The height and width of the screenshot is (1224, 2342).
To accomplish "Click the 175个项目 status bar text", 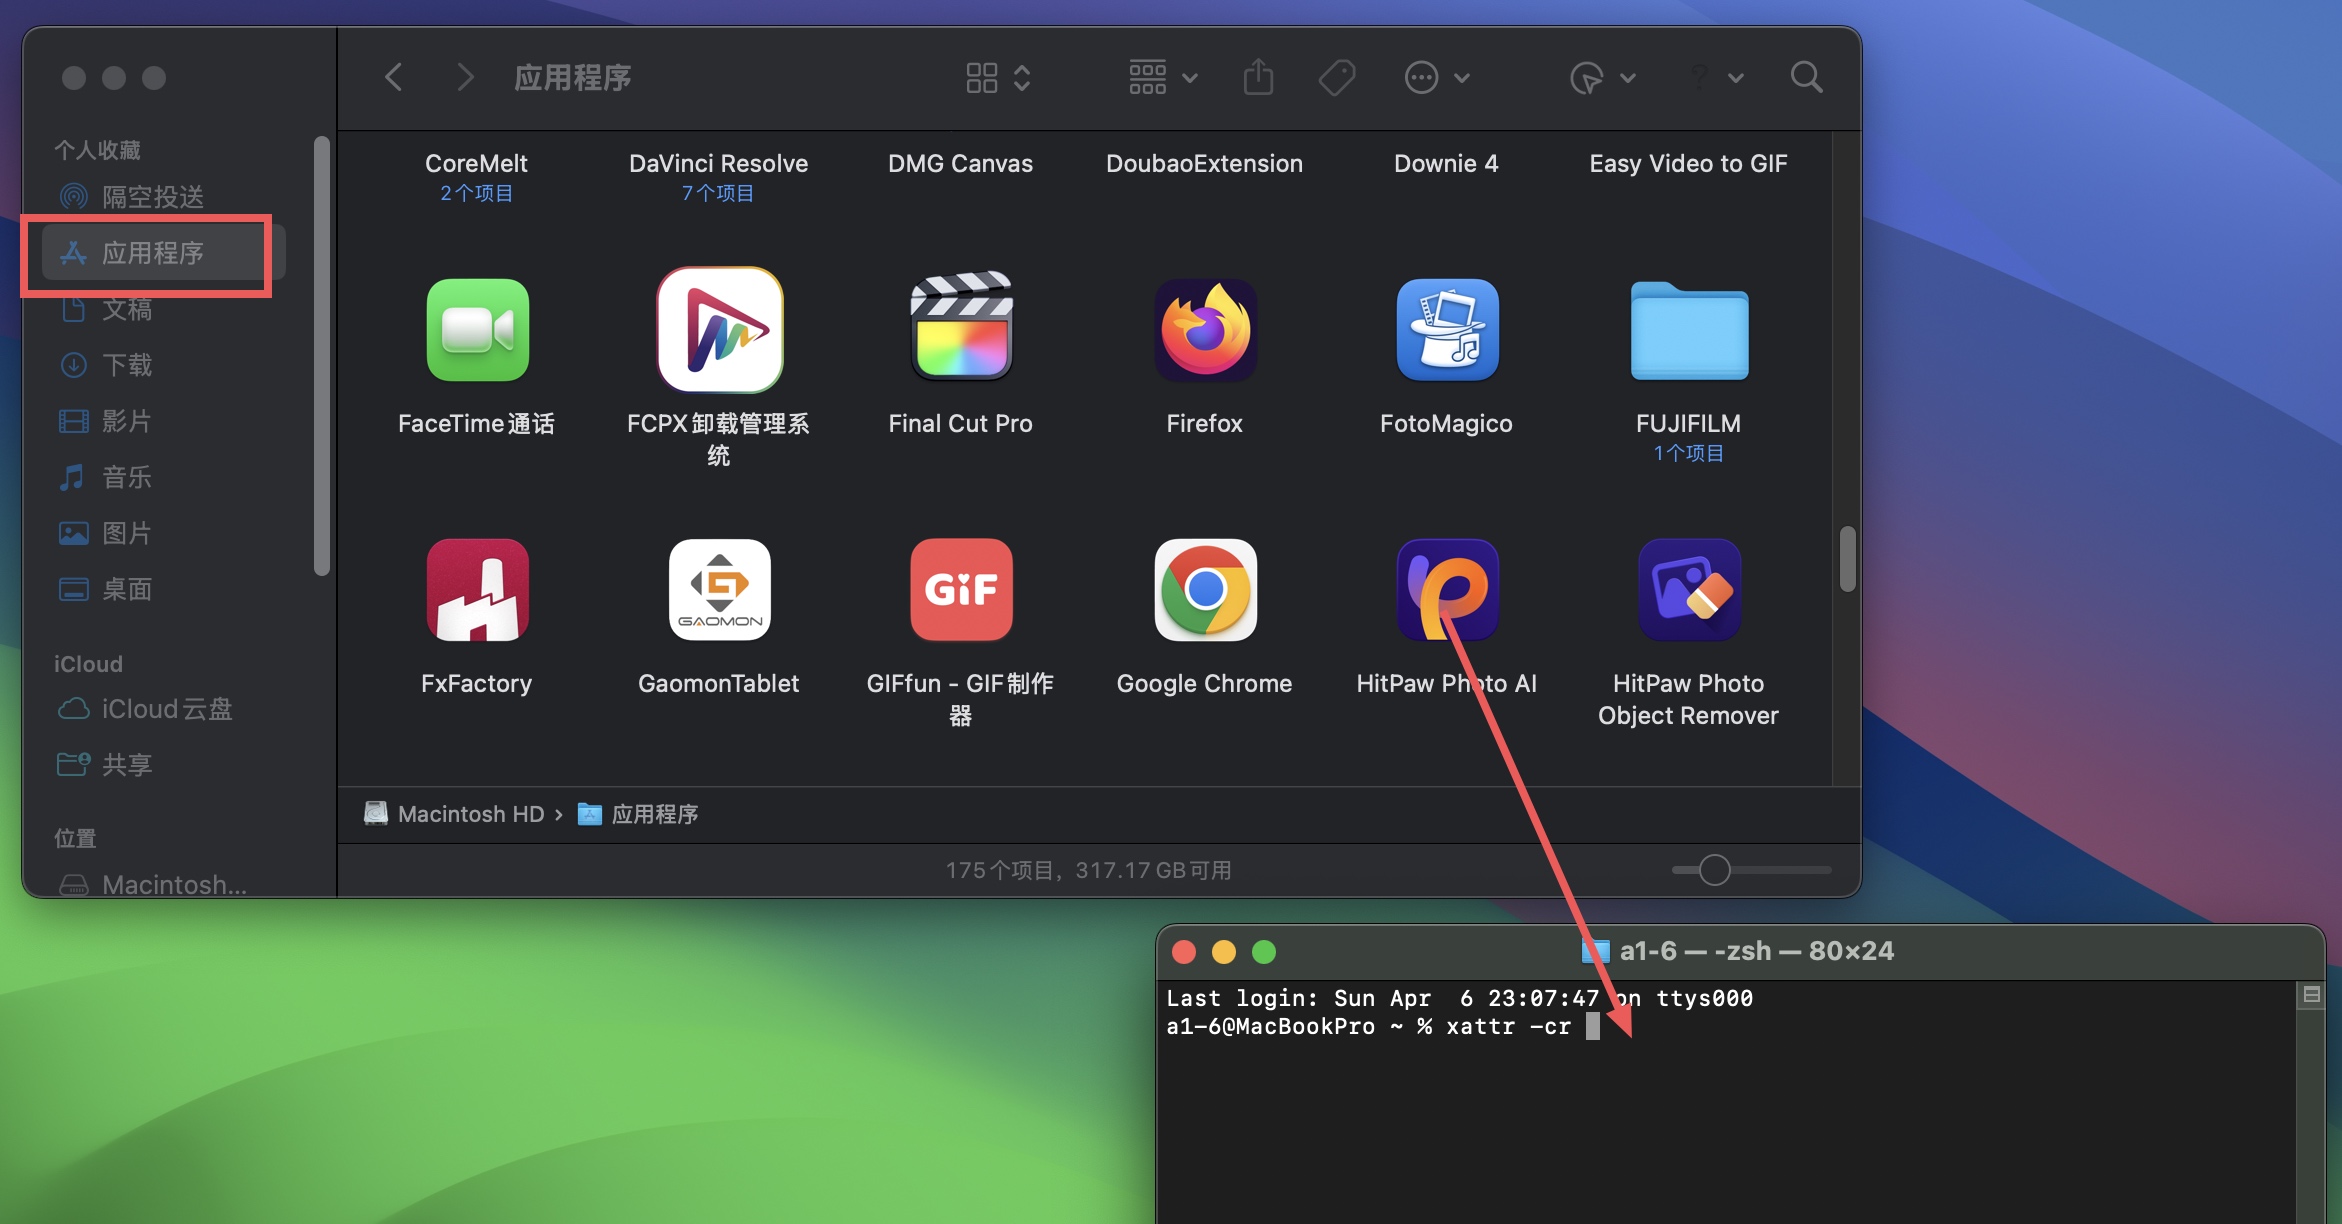I will (x=1088, y=870).
